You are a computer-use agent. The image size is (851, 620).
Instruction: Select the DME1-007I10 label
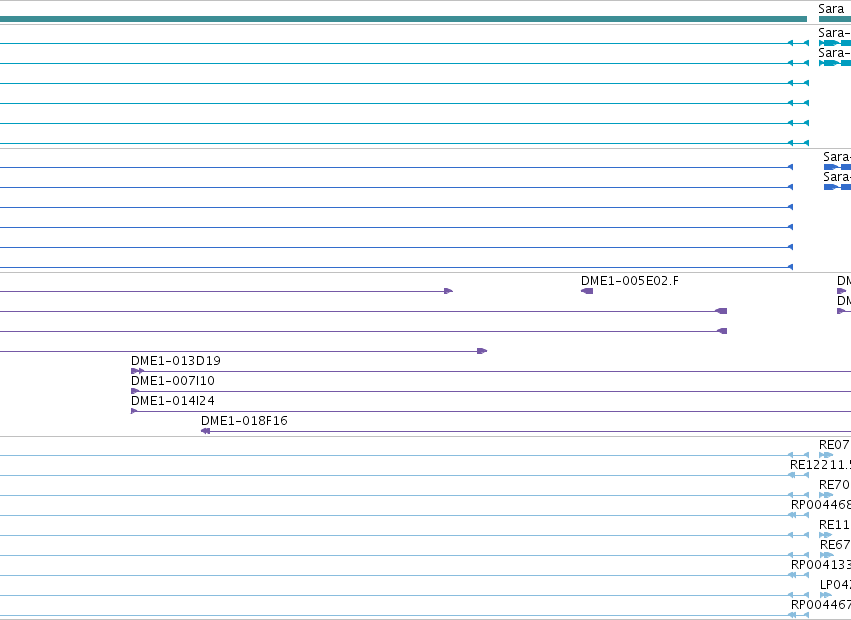(173, 381)
